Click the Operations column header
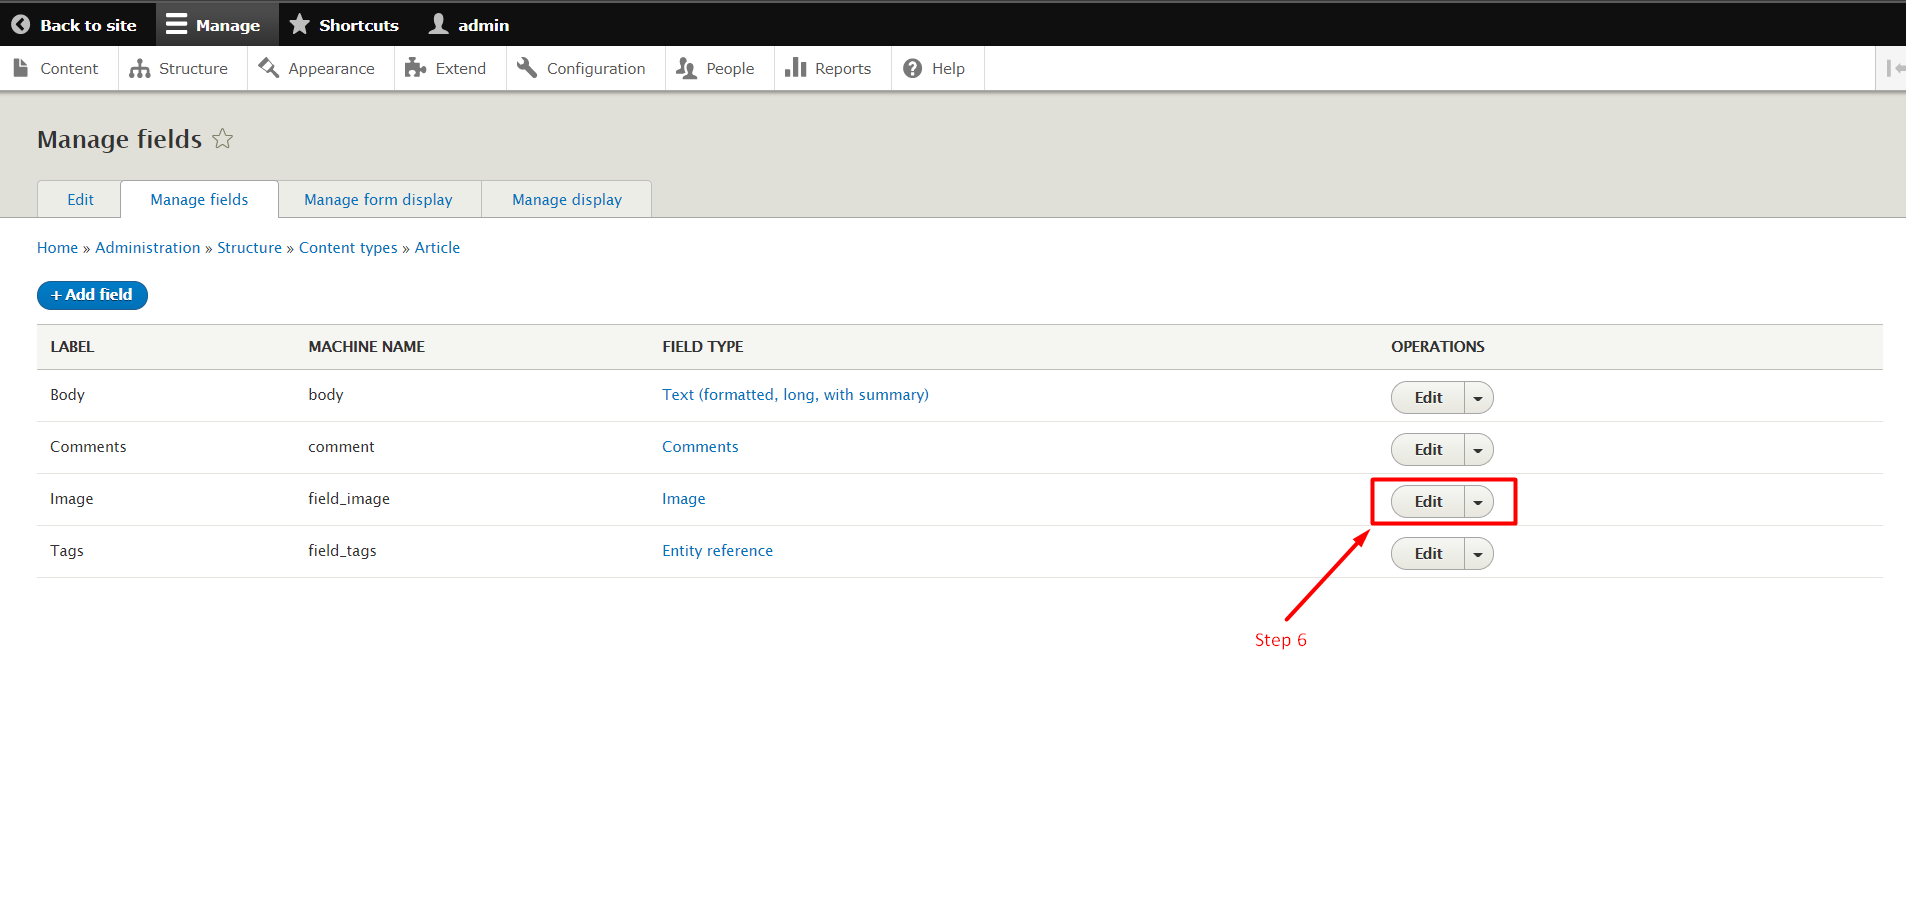Screen dimensions: 1906x897 click(x=1438, y=347)
